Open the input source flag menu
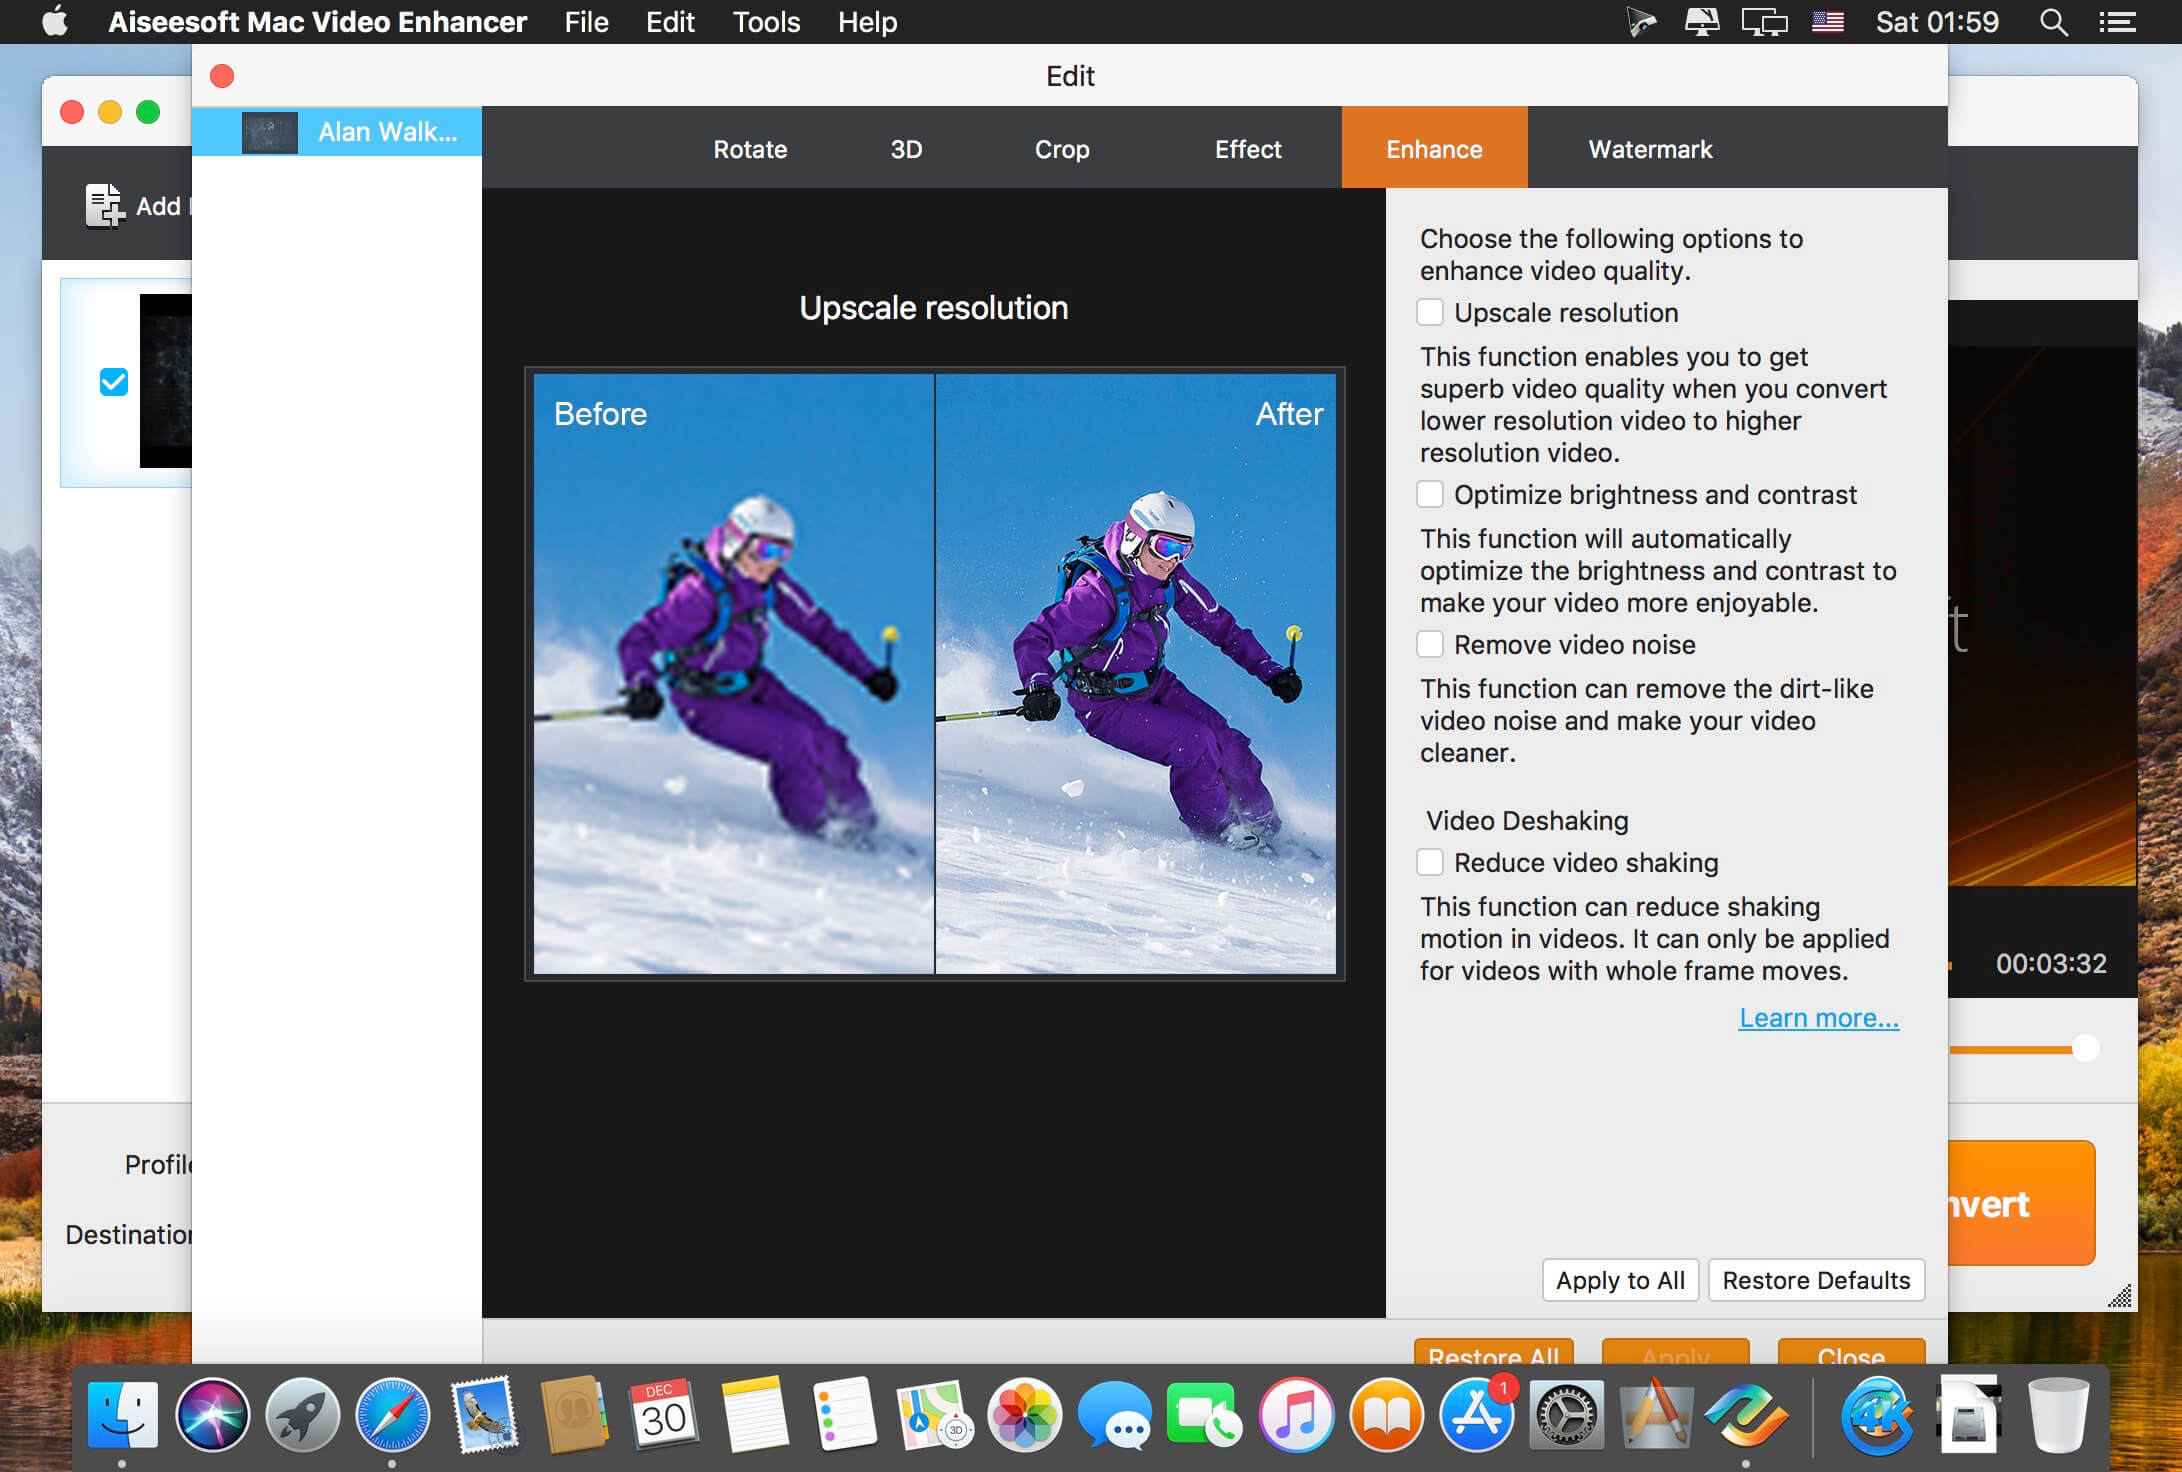2182x1472 pixels. 1827,22
